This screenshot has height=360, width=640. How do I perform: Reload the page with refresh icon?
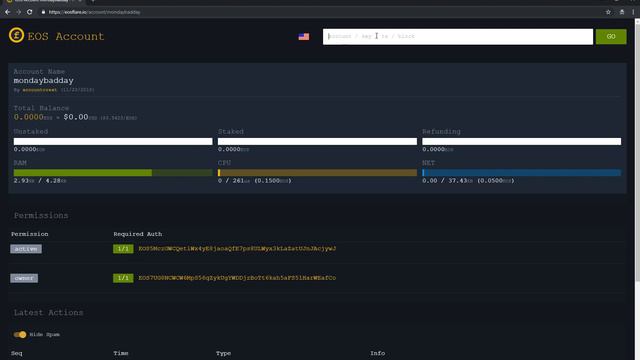(30, 12)
